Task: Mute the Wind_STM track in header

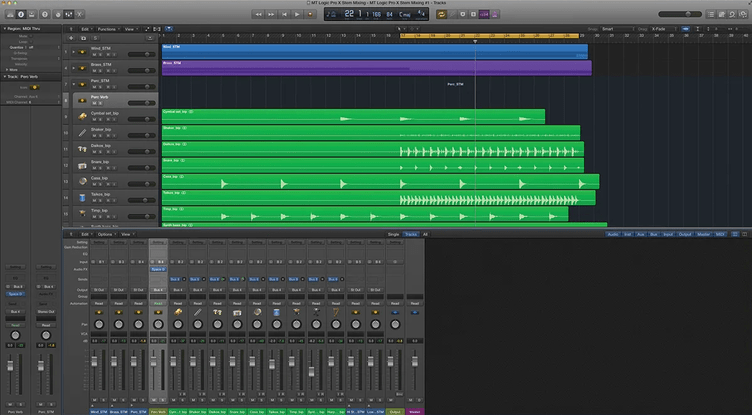Action: tap(94, 55)
